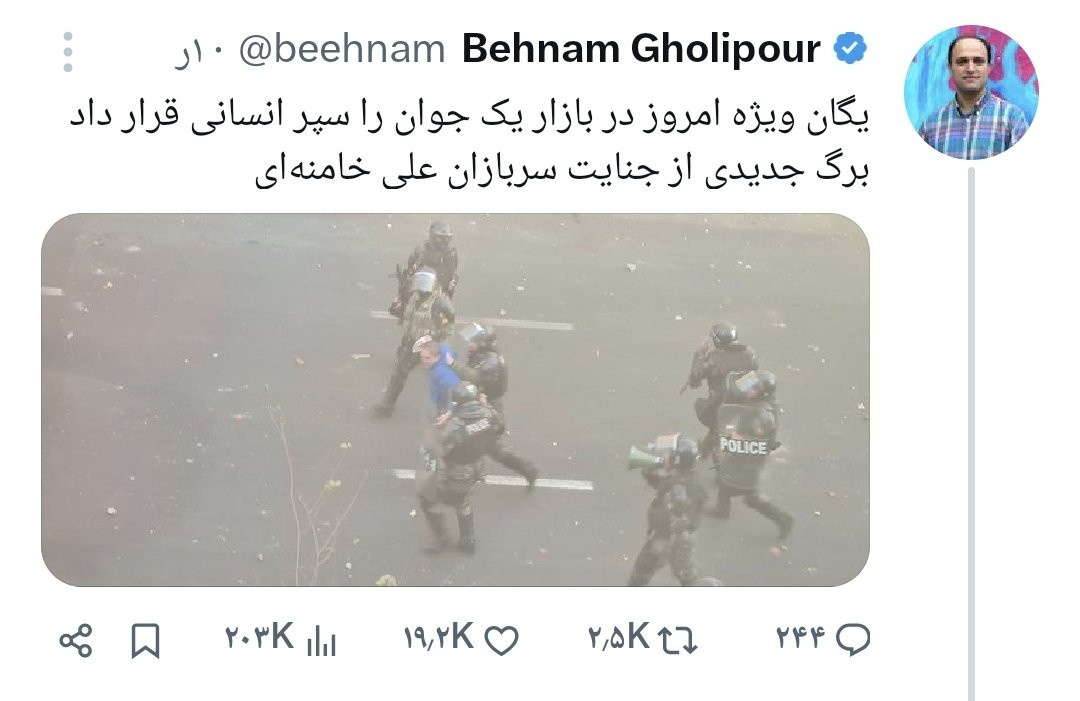
Task: Click the ۲۰۳K views count
Action: [260, 637]
